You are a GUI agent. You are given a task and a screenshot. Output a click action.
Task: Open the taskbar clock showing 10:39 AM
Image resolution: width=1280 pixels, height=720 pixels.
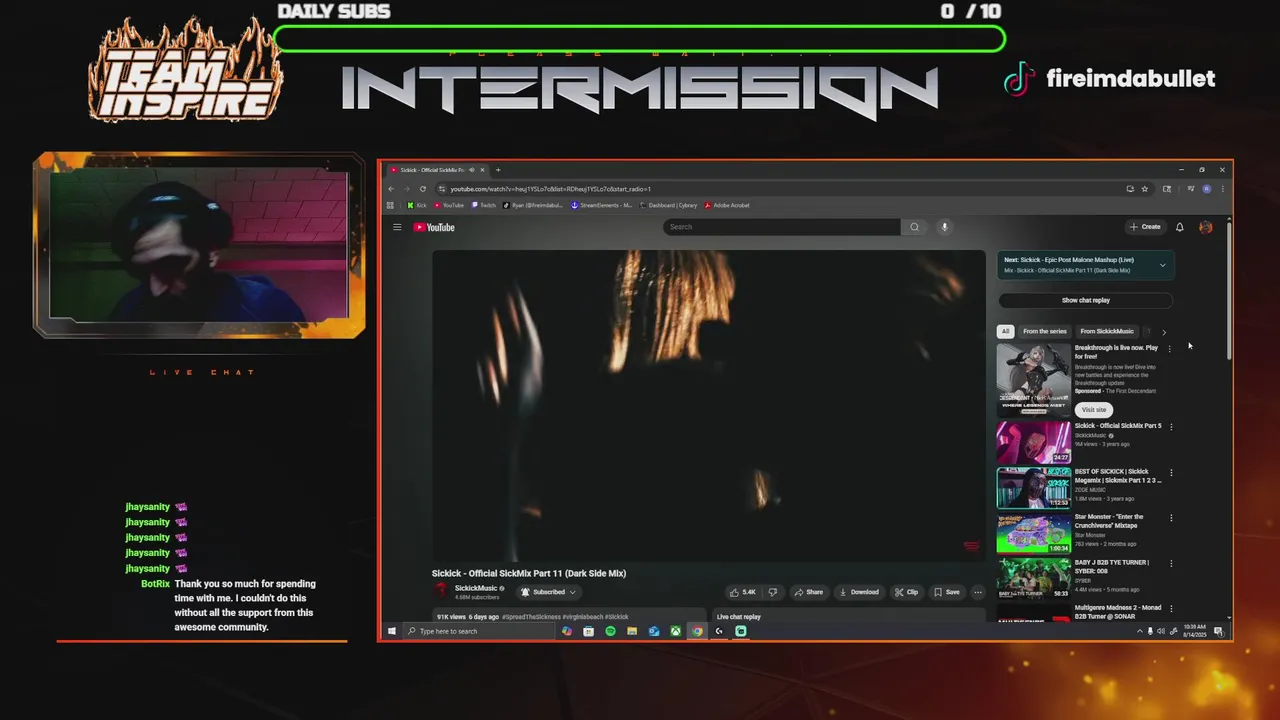(x=1195, y=631)
